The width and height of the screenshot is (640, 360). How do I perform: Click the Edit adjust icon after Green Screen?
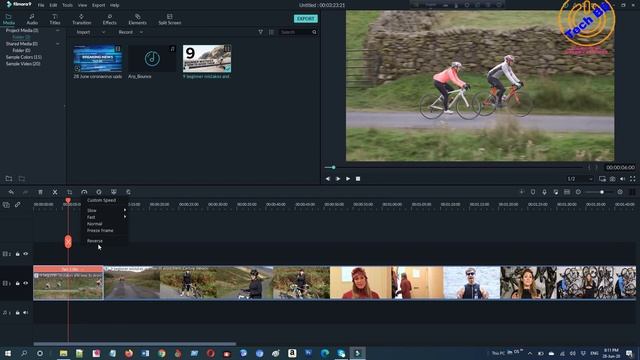tap(128, 192)
